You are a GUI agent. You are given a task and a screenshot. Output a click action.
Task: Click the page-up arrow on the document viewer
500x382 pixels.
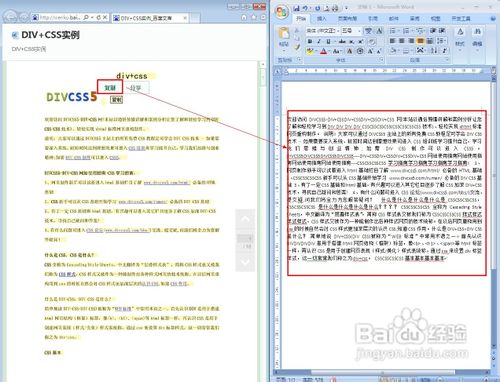tap(245, 219)
